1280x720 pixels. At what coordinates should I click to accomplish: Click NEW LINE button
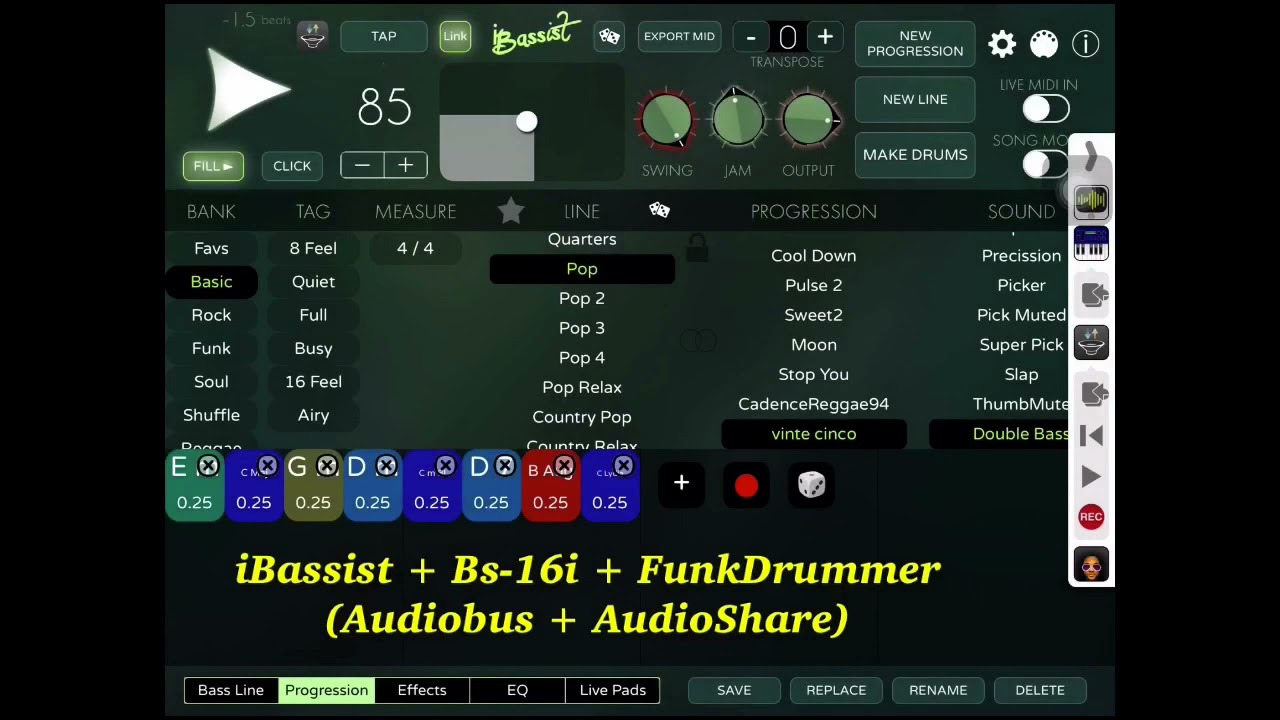[x=915, y=99]
